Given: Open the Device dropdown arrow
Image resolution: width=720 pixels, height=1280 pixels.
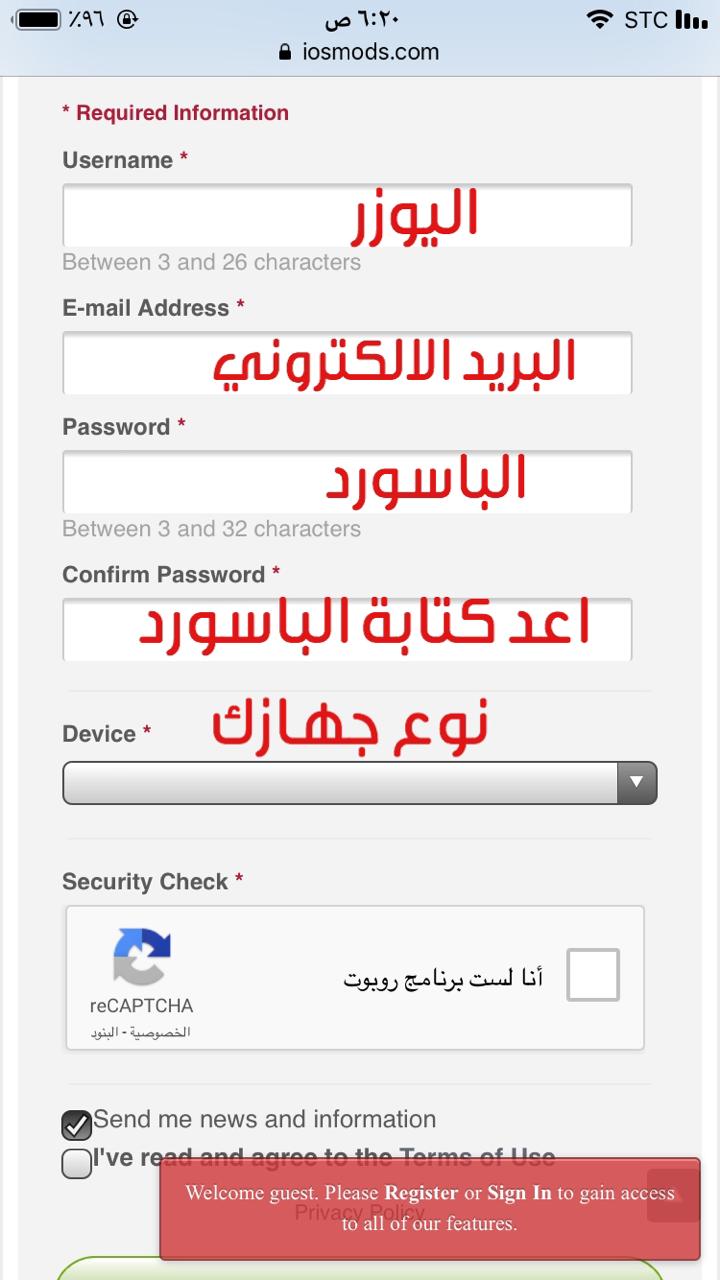Looking at the screenshot, I should 636,783.
